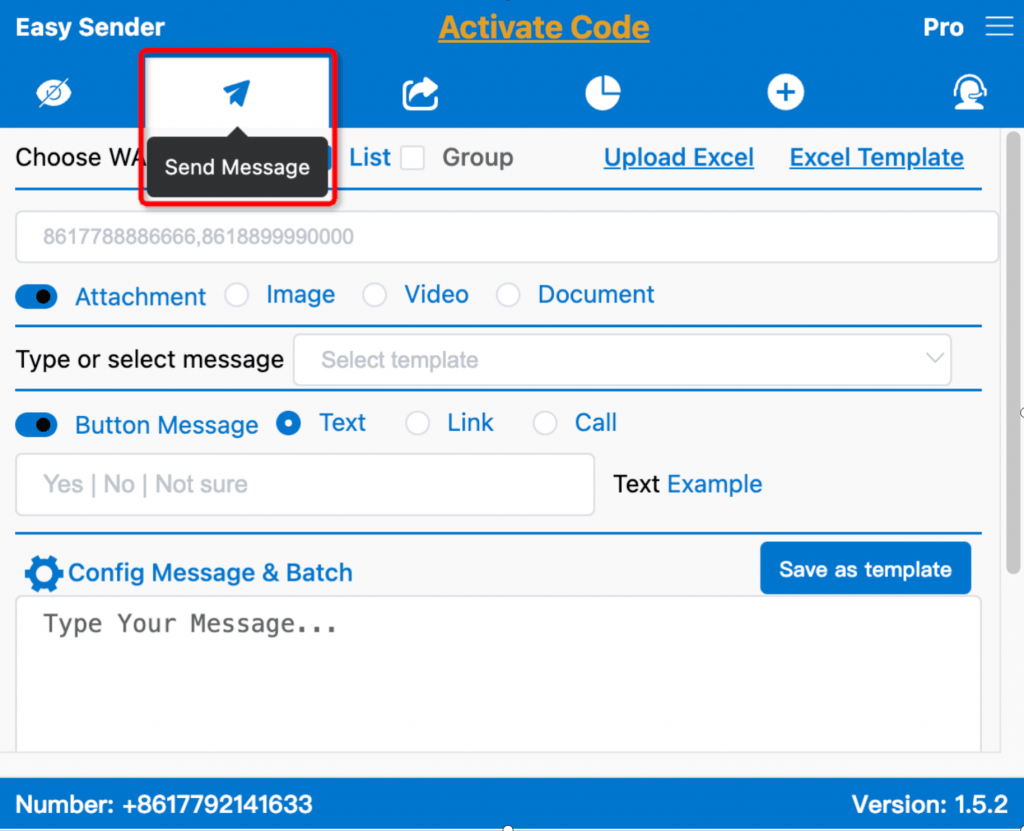Image resolution: width=1024 pixels, height=831 pixels.
Task: Open the share/export tool icon
Action: coord(420,92)
